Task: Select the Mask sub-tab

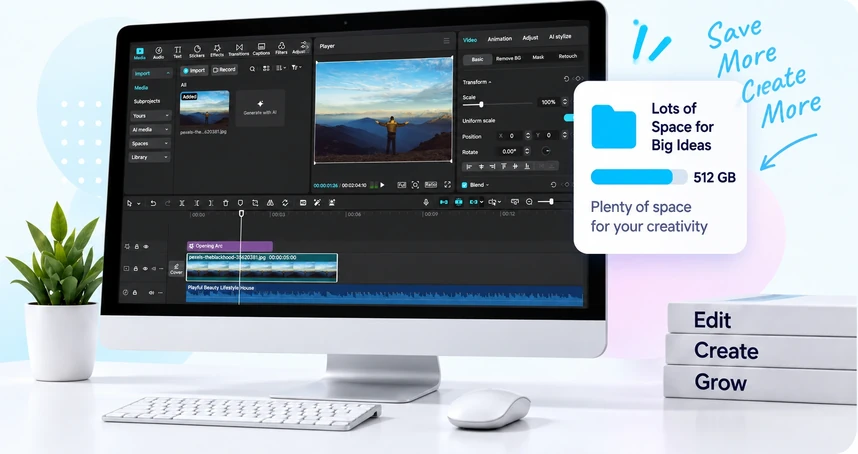Action: (x=538, y=57)
